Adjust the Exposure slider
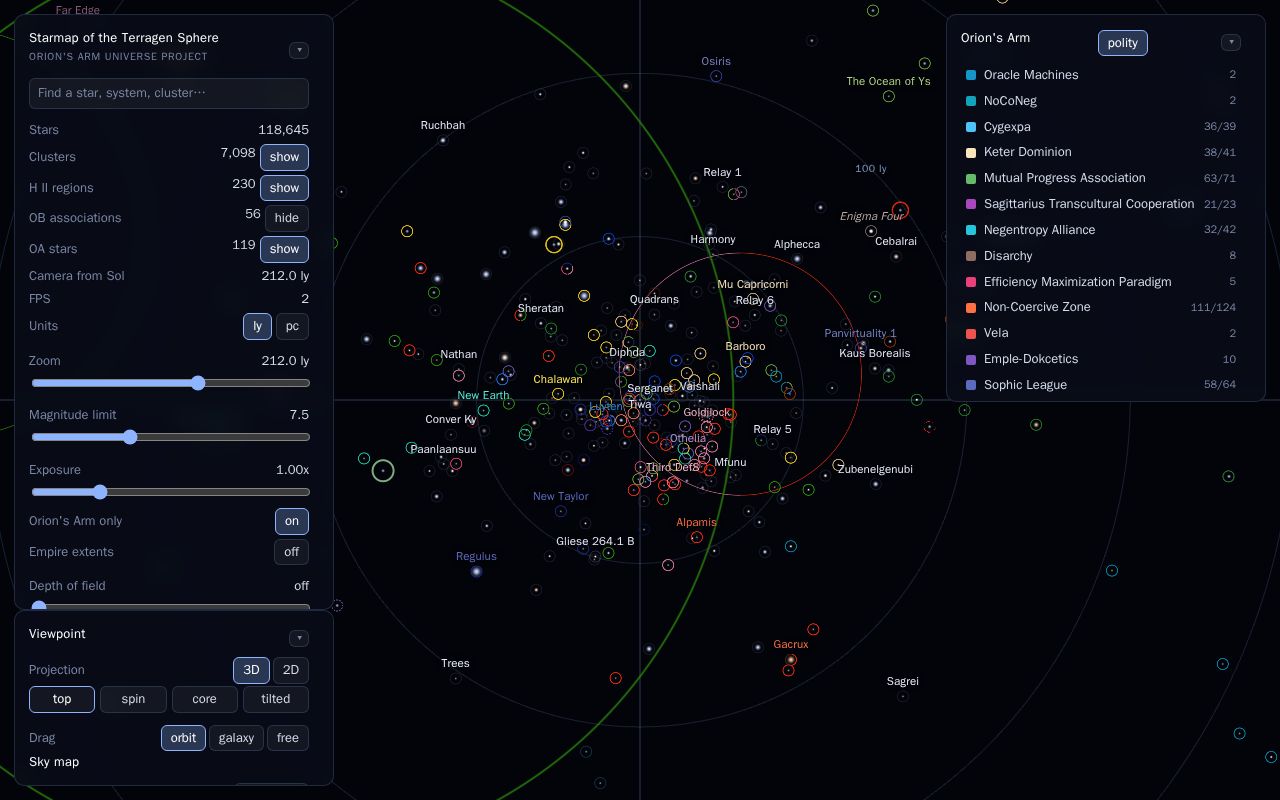The height and width of the screenshot is (800, 1280). click(x=170, y=492)
